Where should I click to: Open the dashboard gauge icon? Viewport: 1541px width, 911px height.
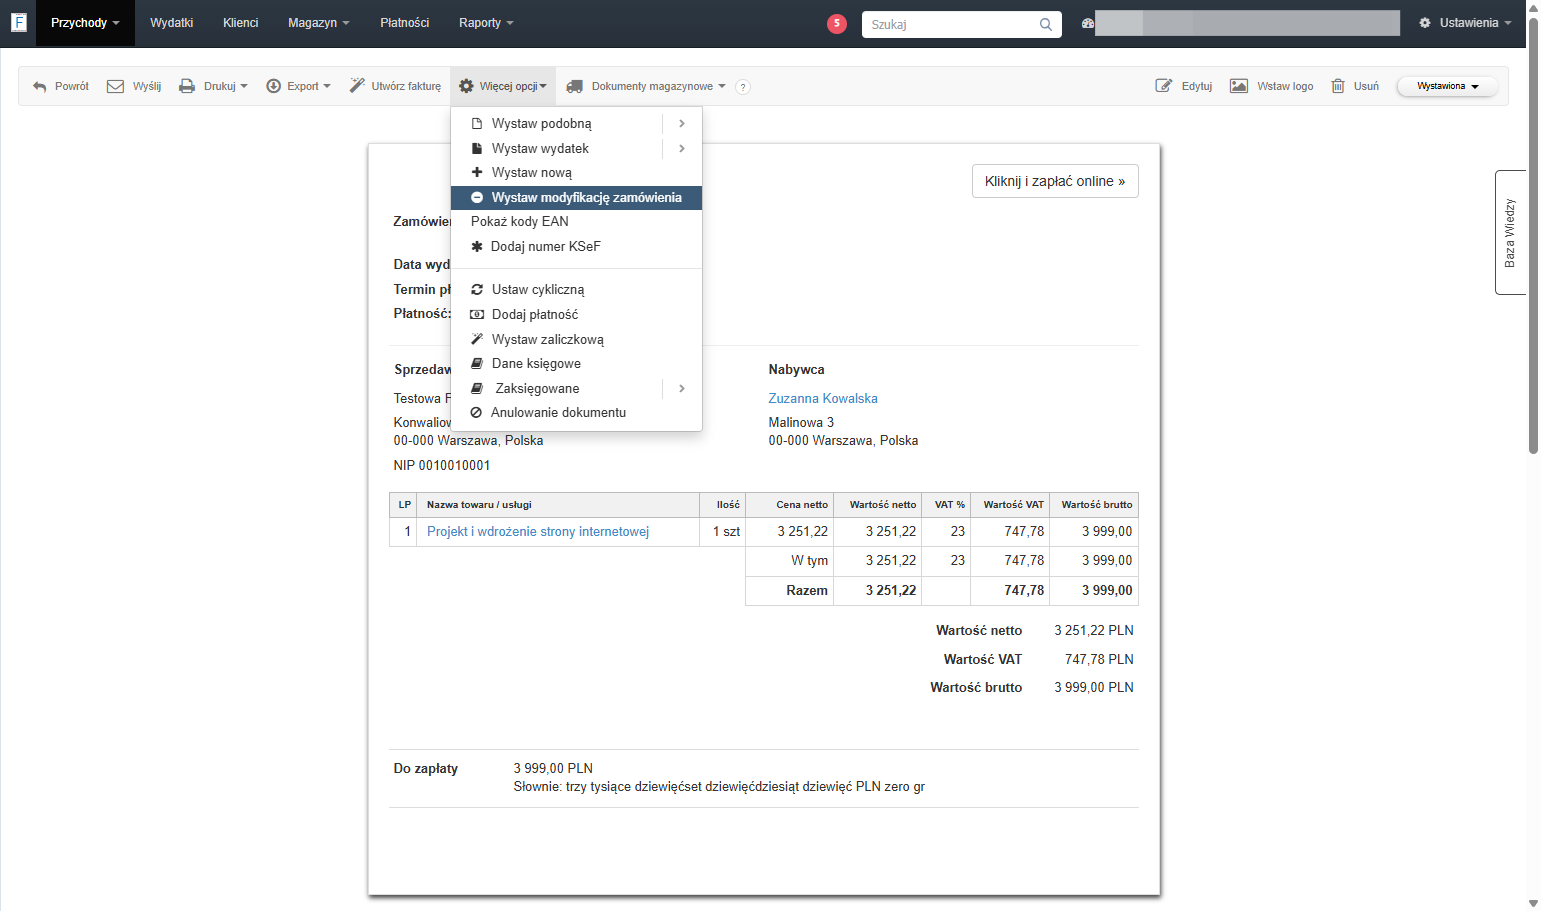coord(1087,23)
